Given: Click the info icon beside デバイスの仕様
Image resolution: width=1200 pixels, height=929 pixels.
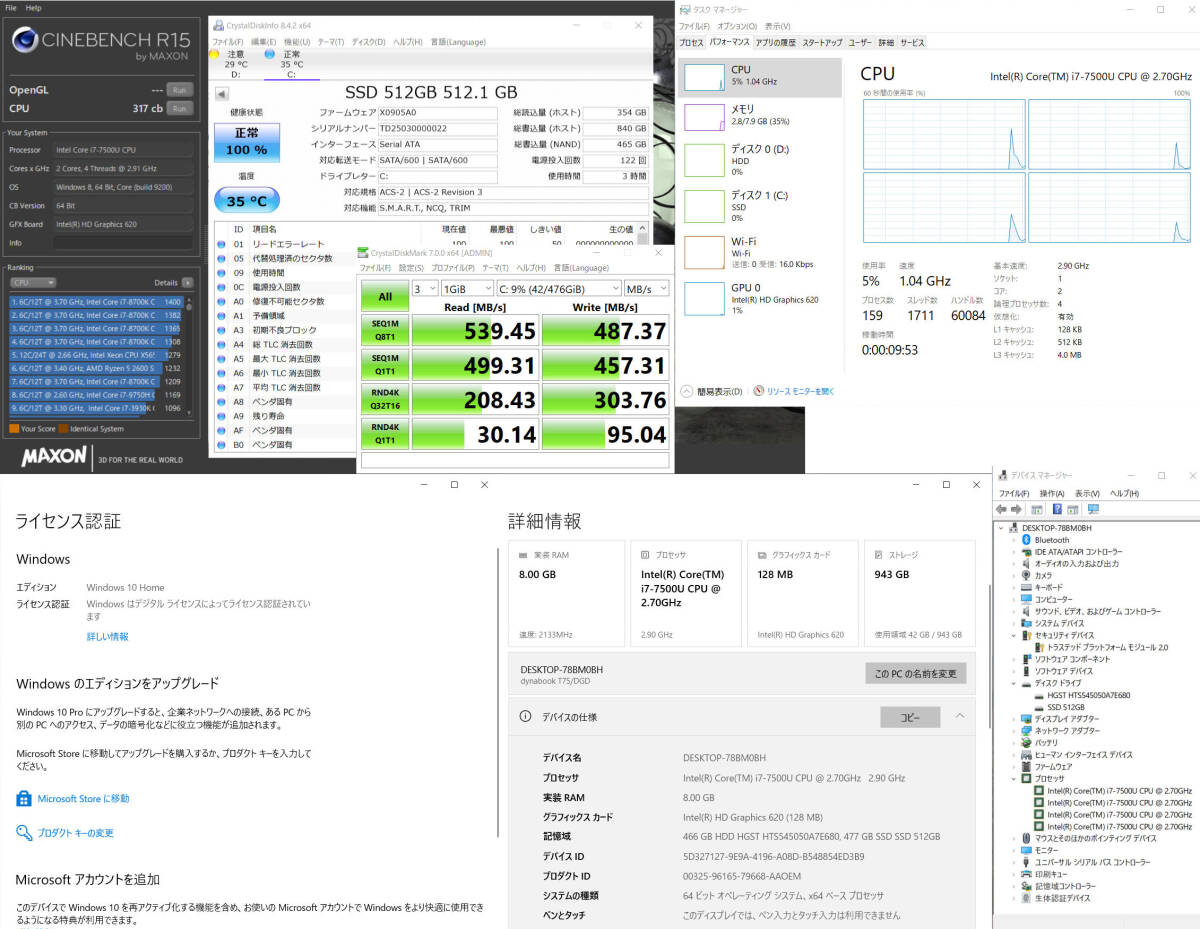Looking at the screenshot, I should 525,717.
